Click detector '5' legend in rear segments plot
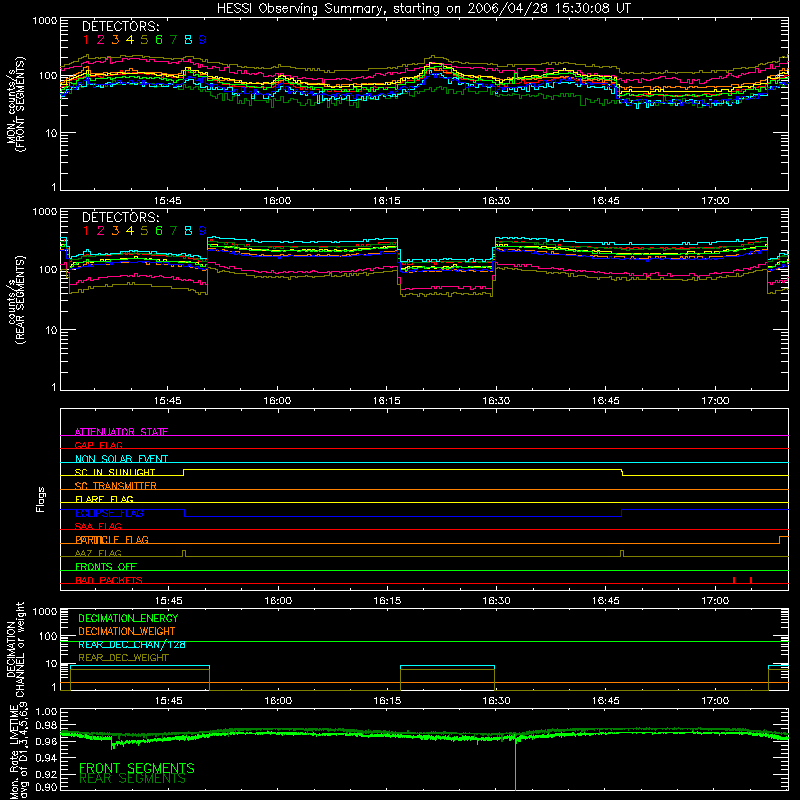The width and height of the screenshot is (800, 800). (144, 231)
